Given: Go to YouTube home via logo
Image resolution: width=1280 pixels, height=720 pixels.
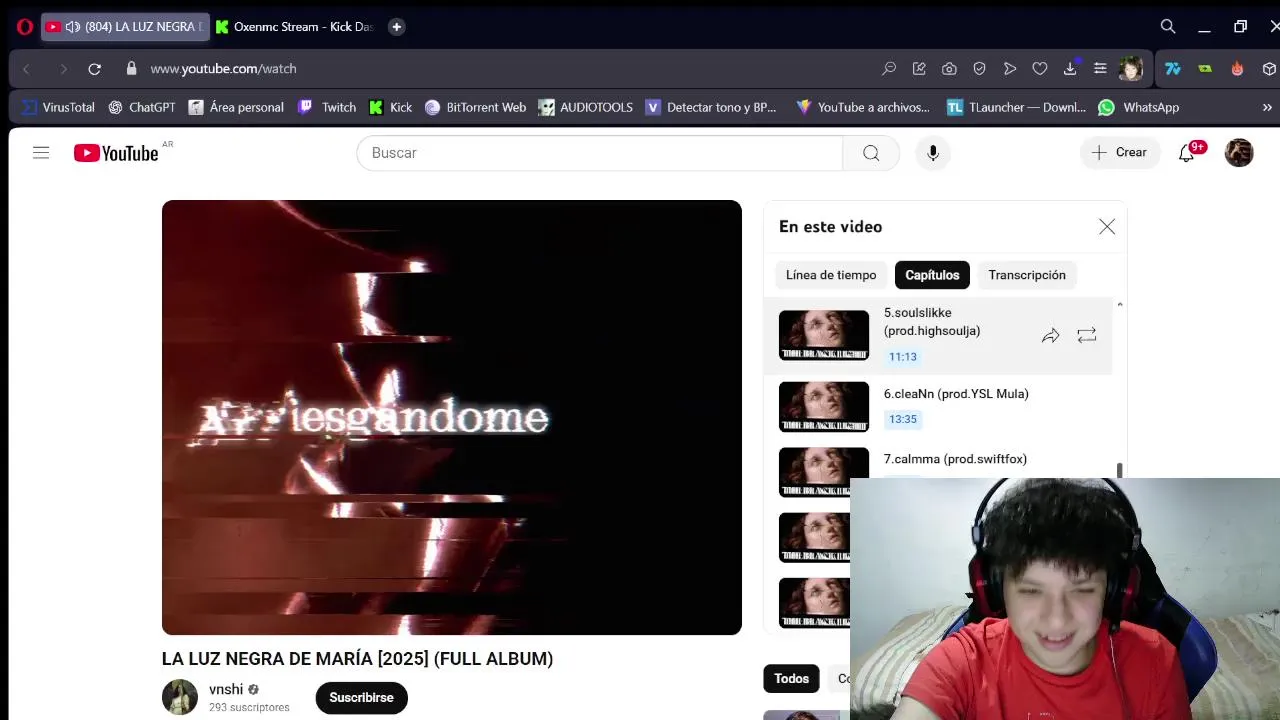Looking at the screenshot, I should pyautogui.click(x=116, y=153).
